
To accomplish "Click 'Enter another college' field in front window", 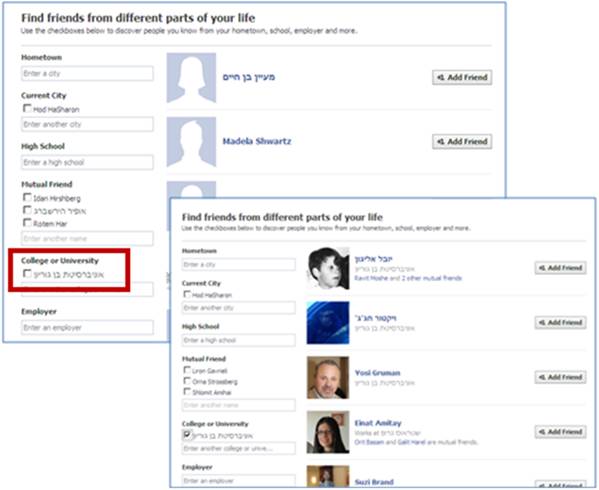I will point(238,448).
